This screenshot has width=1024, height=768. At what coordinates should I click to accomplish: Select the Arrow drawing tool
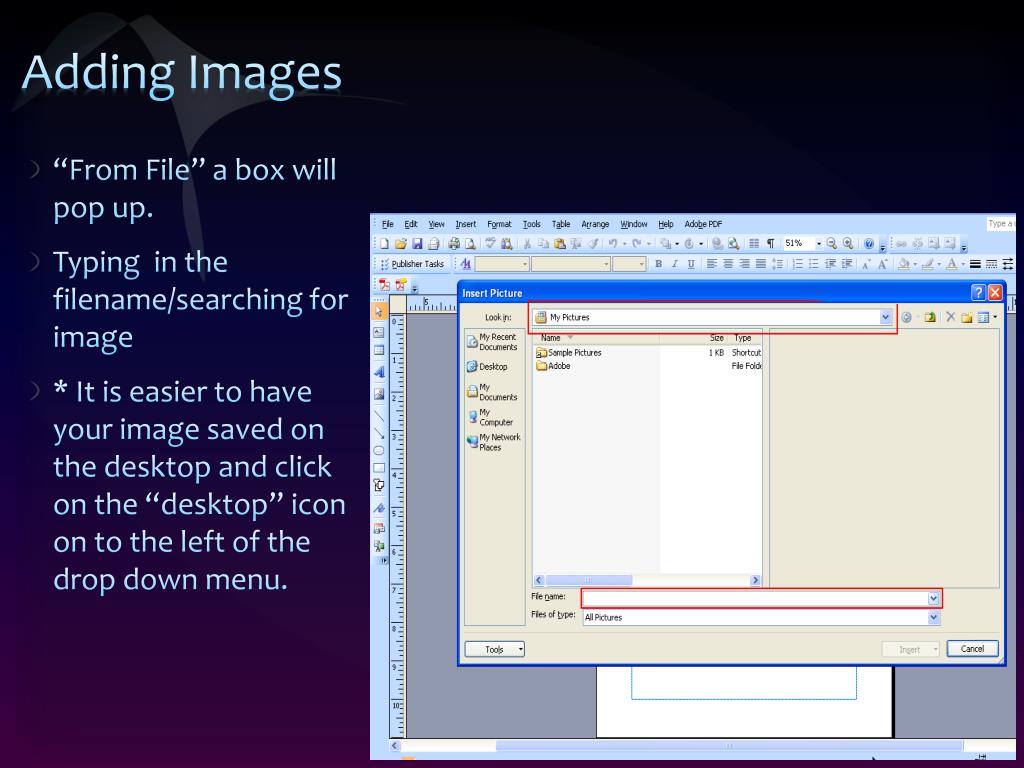[379, 432]
